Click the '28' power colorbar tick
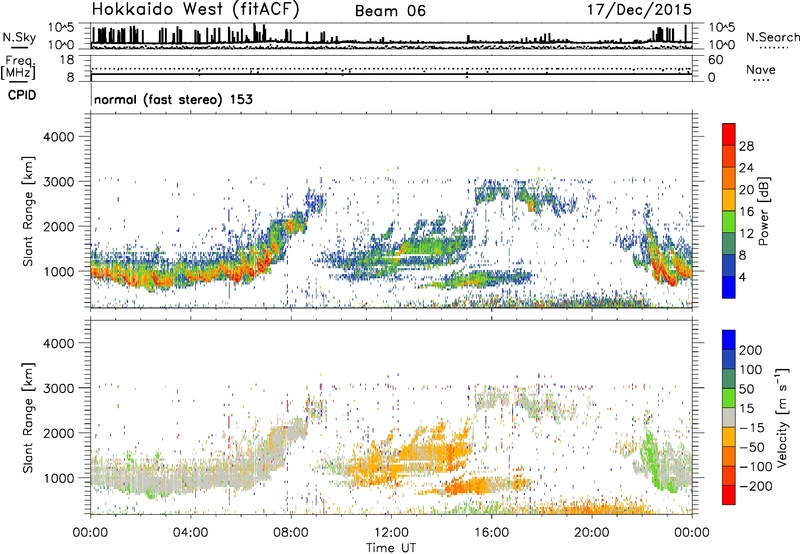This screenshot has width=800, height=554. [746, 146]
